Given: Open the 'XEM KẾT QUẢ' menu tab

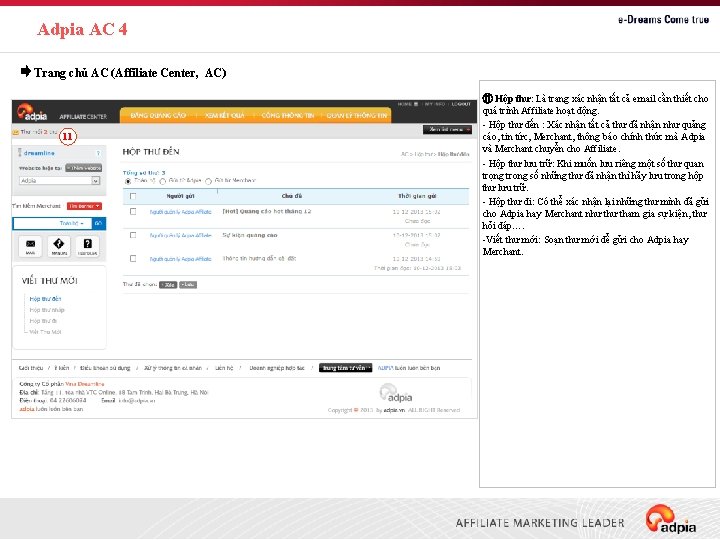Looking at the screenshot, I should click(225, 115).
